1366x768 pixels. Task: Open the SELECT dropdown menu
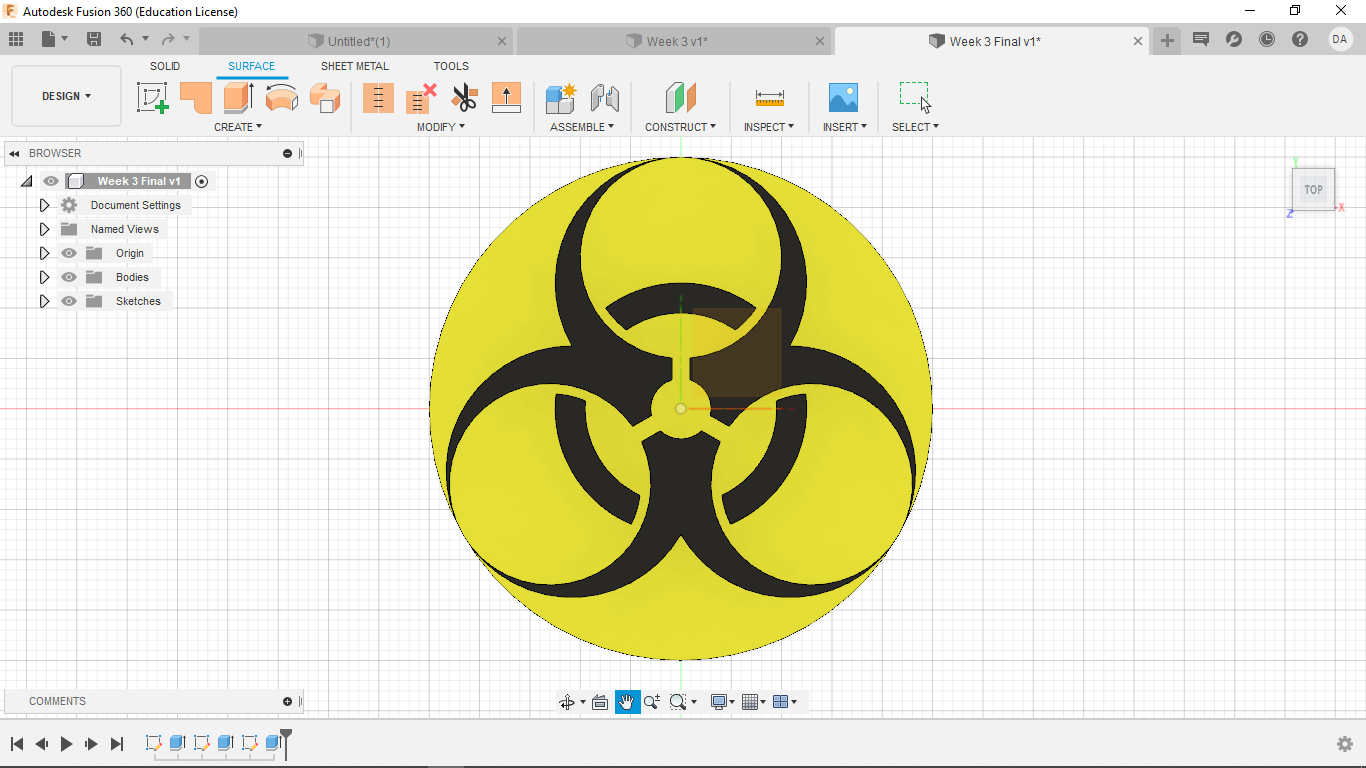point(915,127)
